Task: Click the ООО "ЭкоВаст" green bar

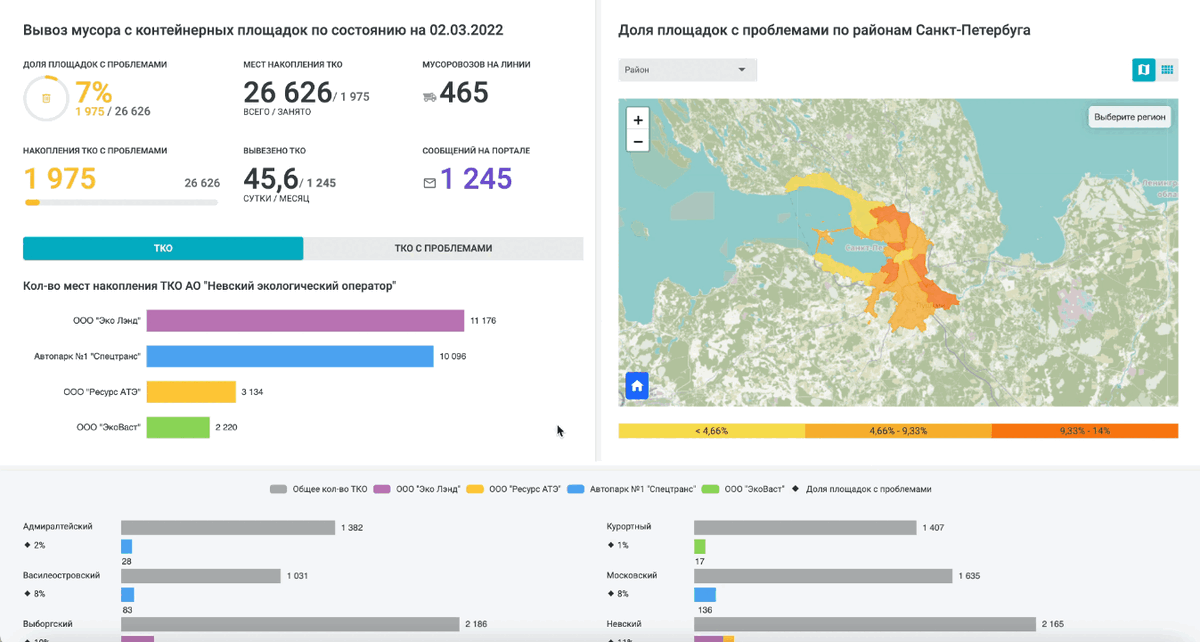Action: click(178, 427)
